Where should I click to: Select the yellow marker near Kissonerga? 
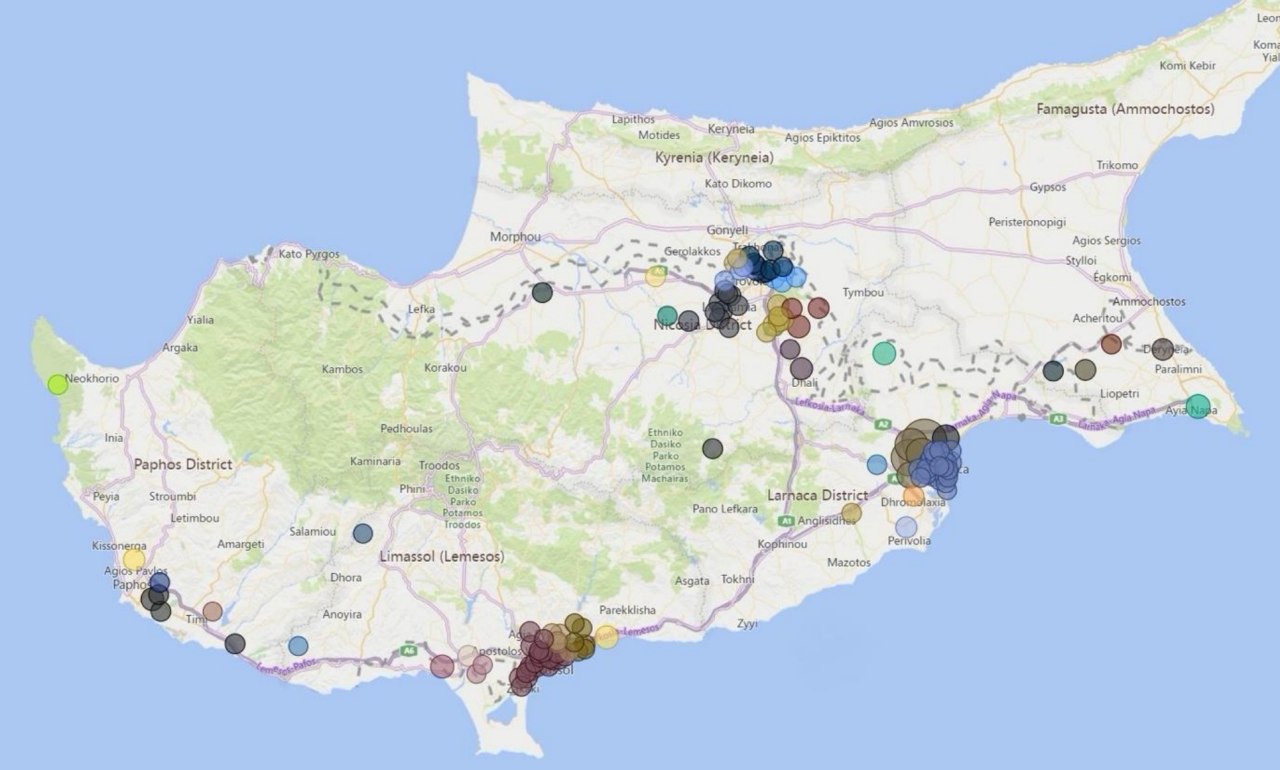134,559
